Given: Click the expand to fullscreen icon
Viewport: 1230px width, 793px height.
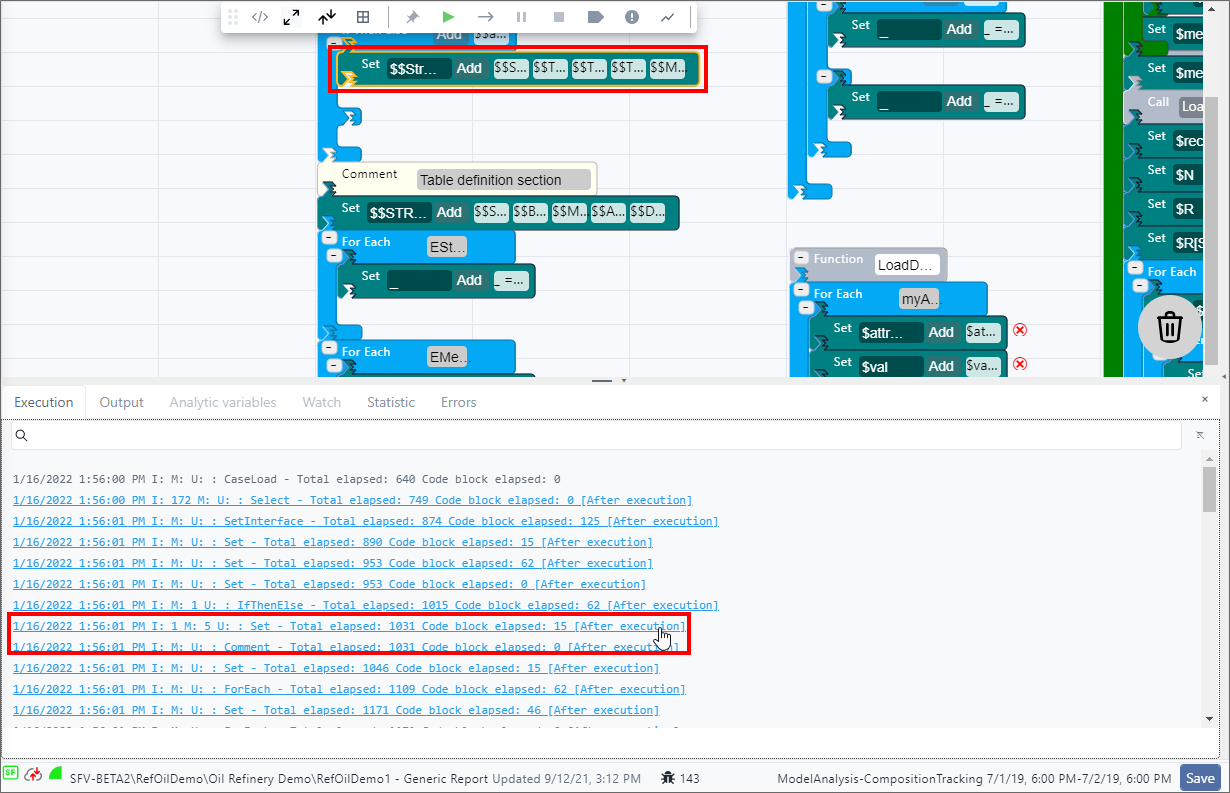Looking at the screenshot, I should pos(291,17).
